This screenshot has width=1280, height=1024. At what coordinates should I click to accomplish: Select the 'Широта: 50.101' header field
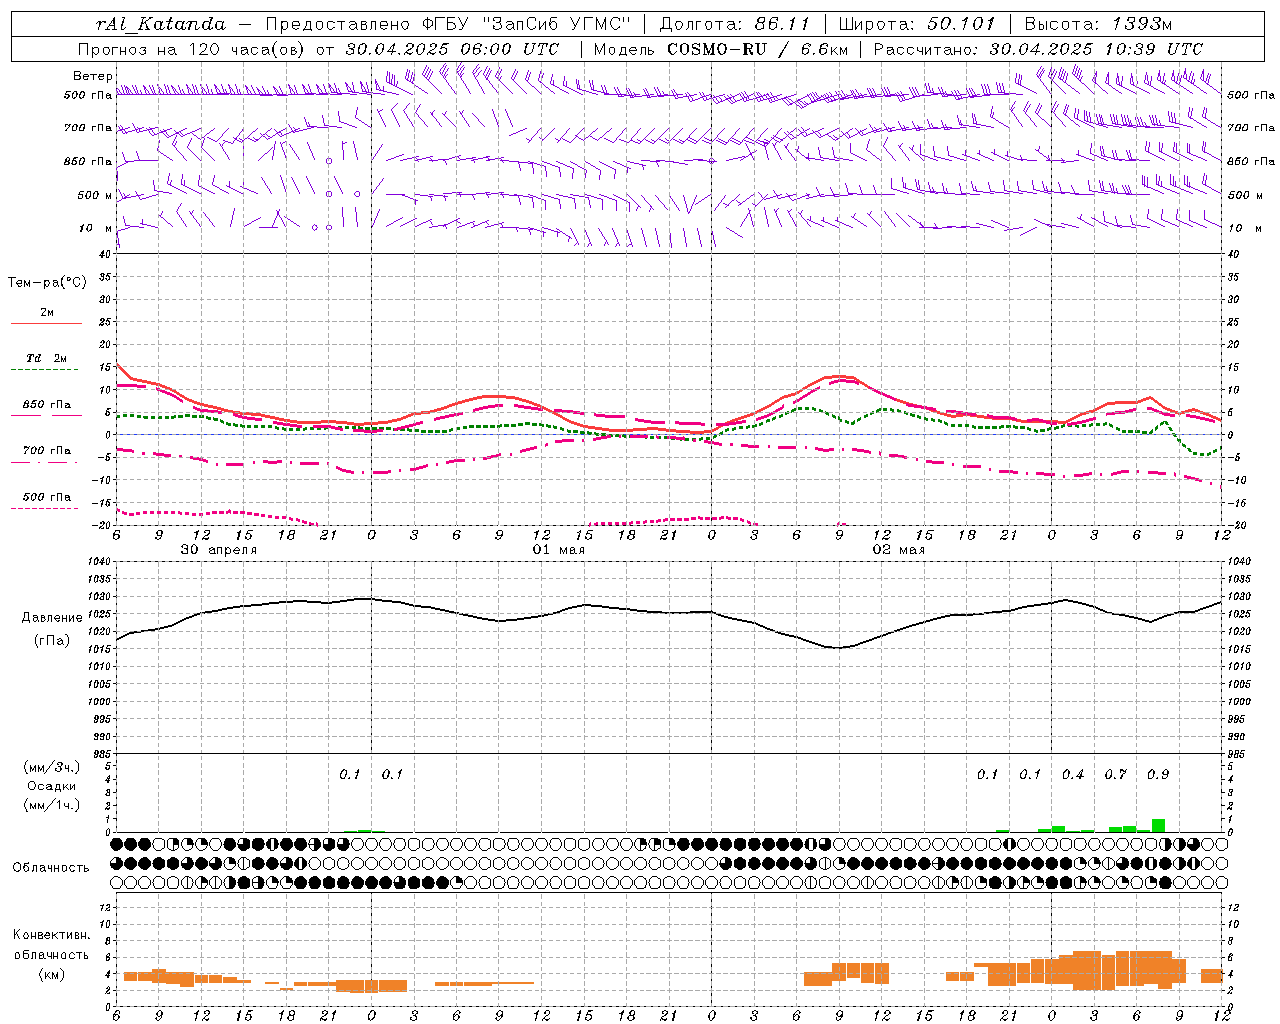(x=917, y=24)
